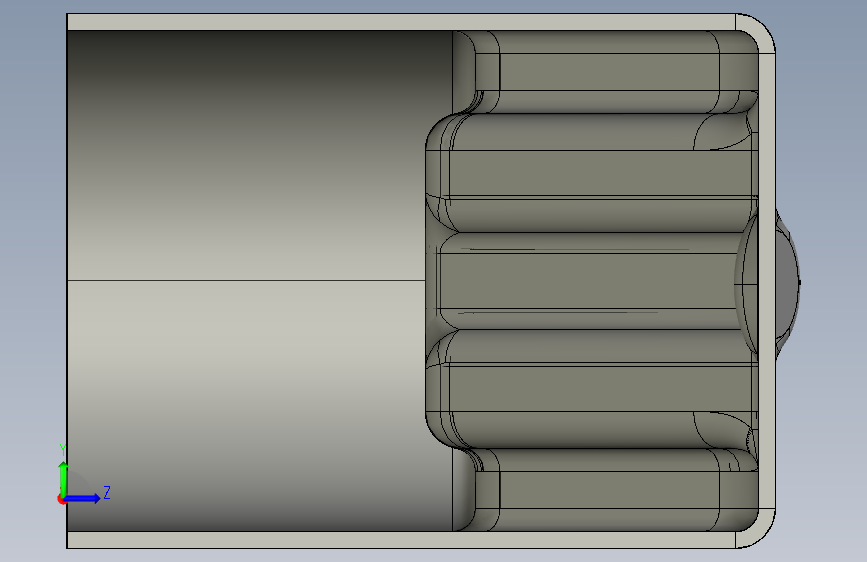This screenshot has height=562, width=867.
Task: Click the green Y axis arrow of the triad
Action: click(x=64, y=478)
